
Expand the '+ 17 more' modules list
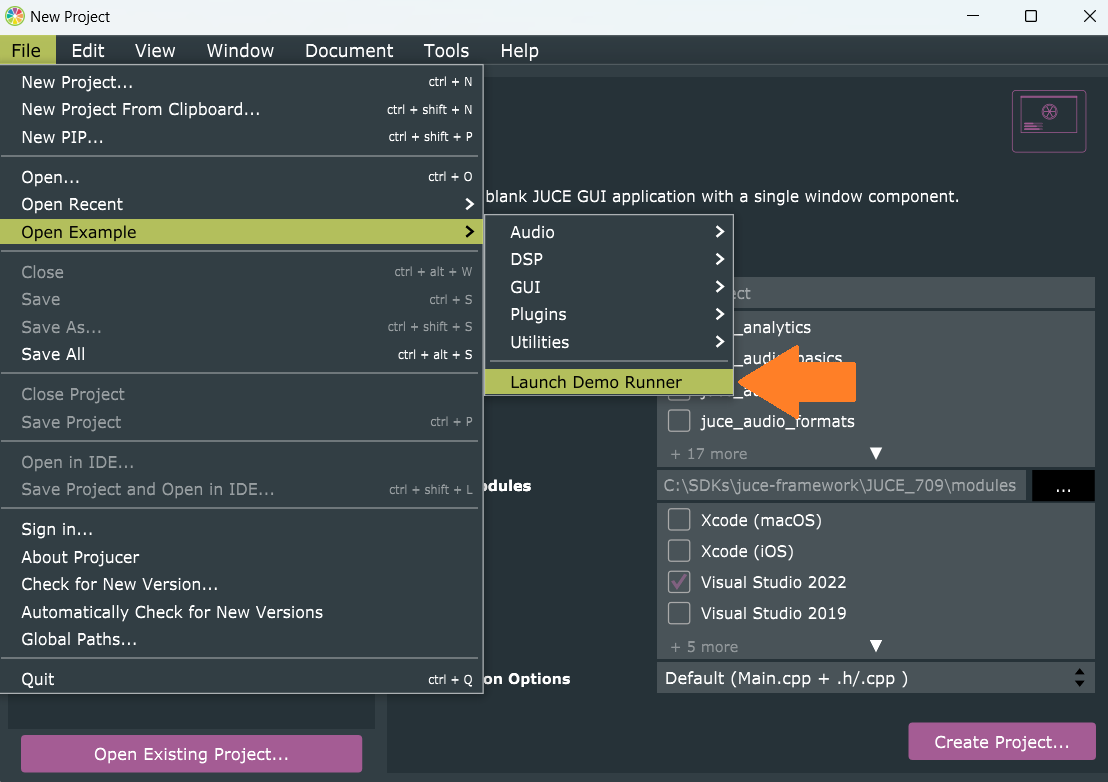(x=876, y=454)
